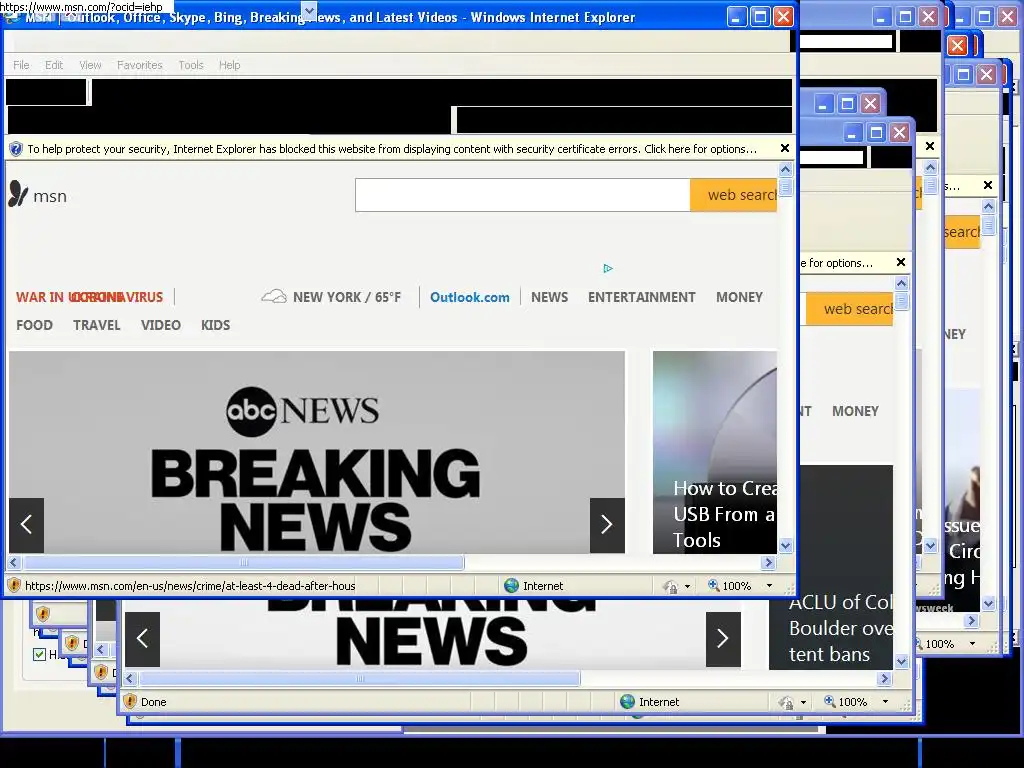Click the horizontal scrollbar thumb in front window
The image size is (1024, 768).
click(244, 562)
